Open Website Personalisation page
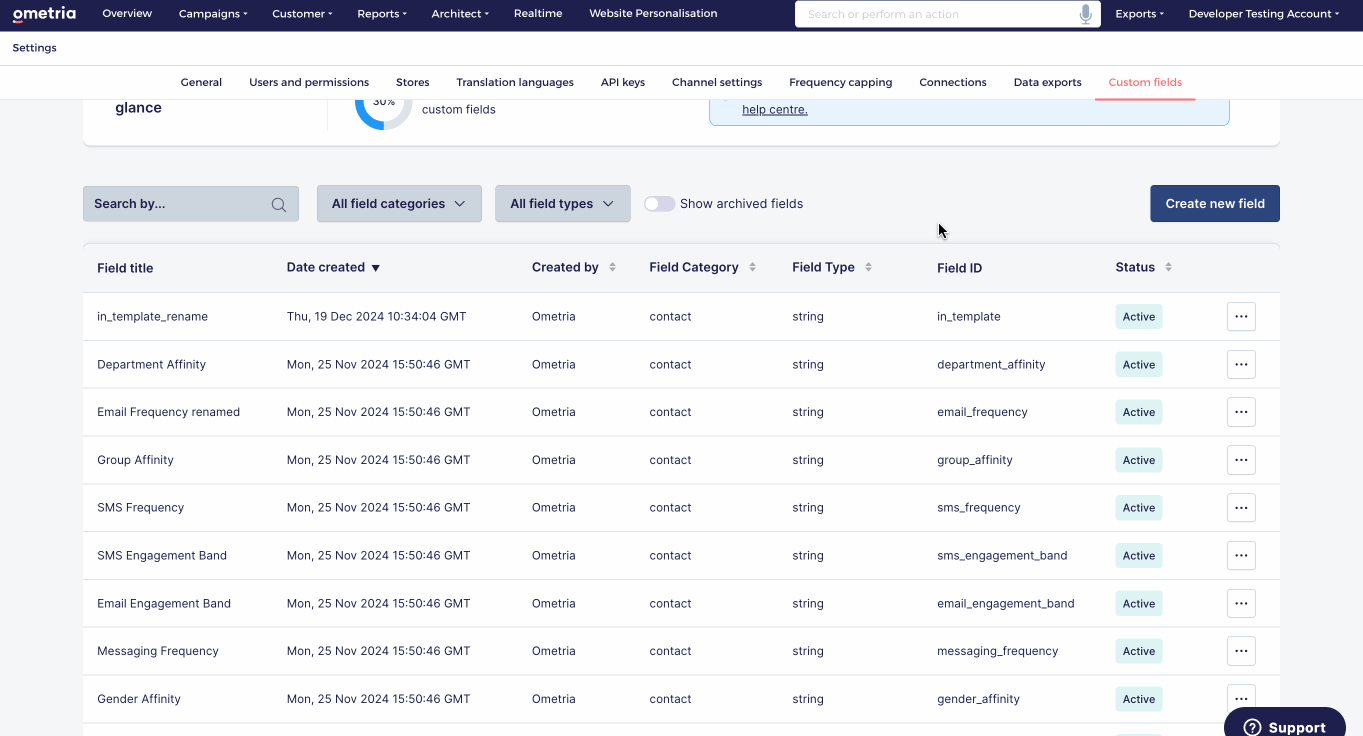This screenshot has height=736, width=1363. point(653,14)
